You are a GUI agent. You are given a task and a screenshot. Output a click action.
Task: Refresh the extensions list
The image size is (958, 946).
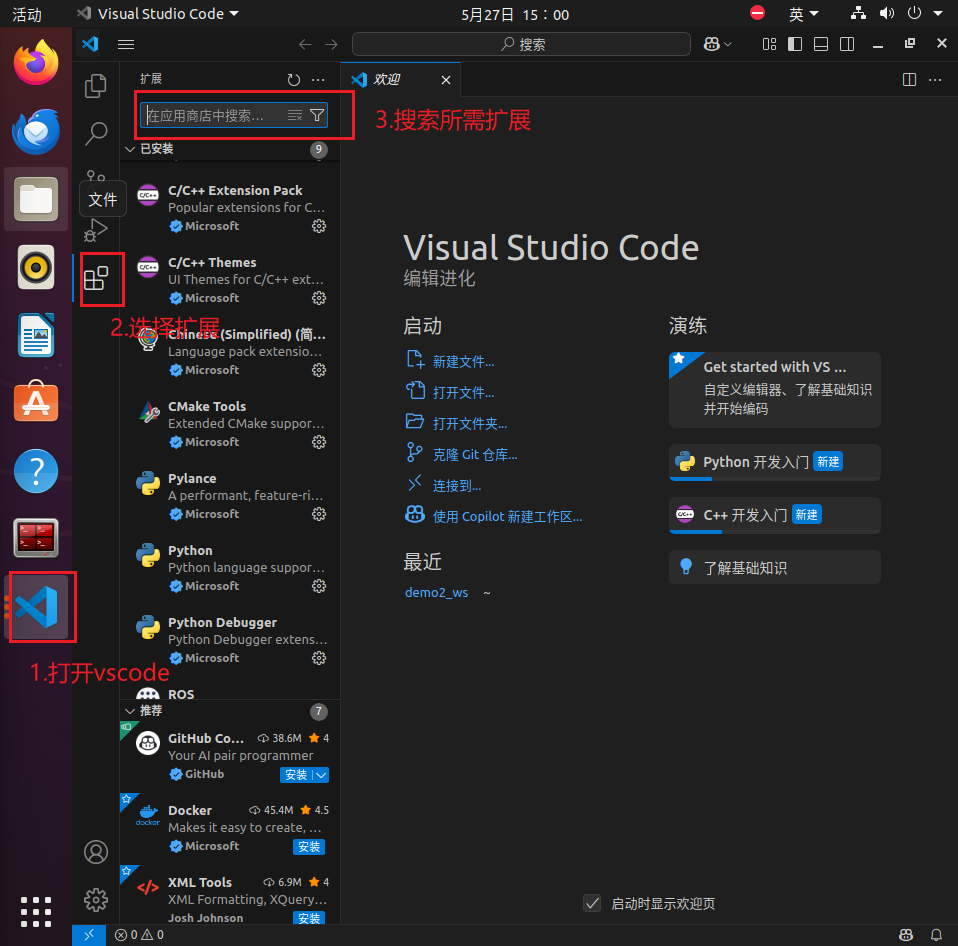click(x=294, y=79)
